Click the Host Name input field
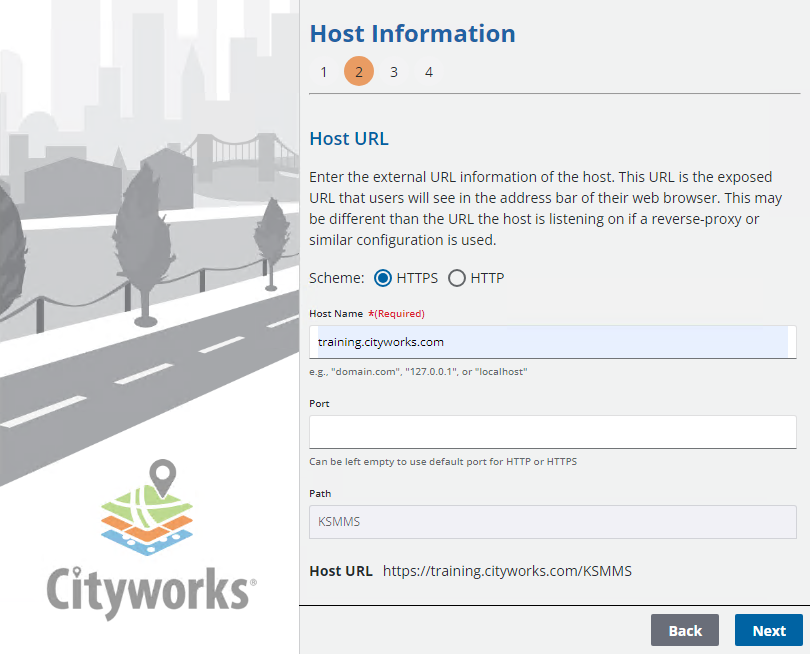 point(552,342)
